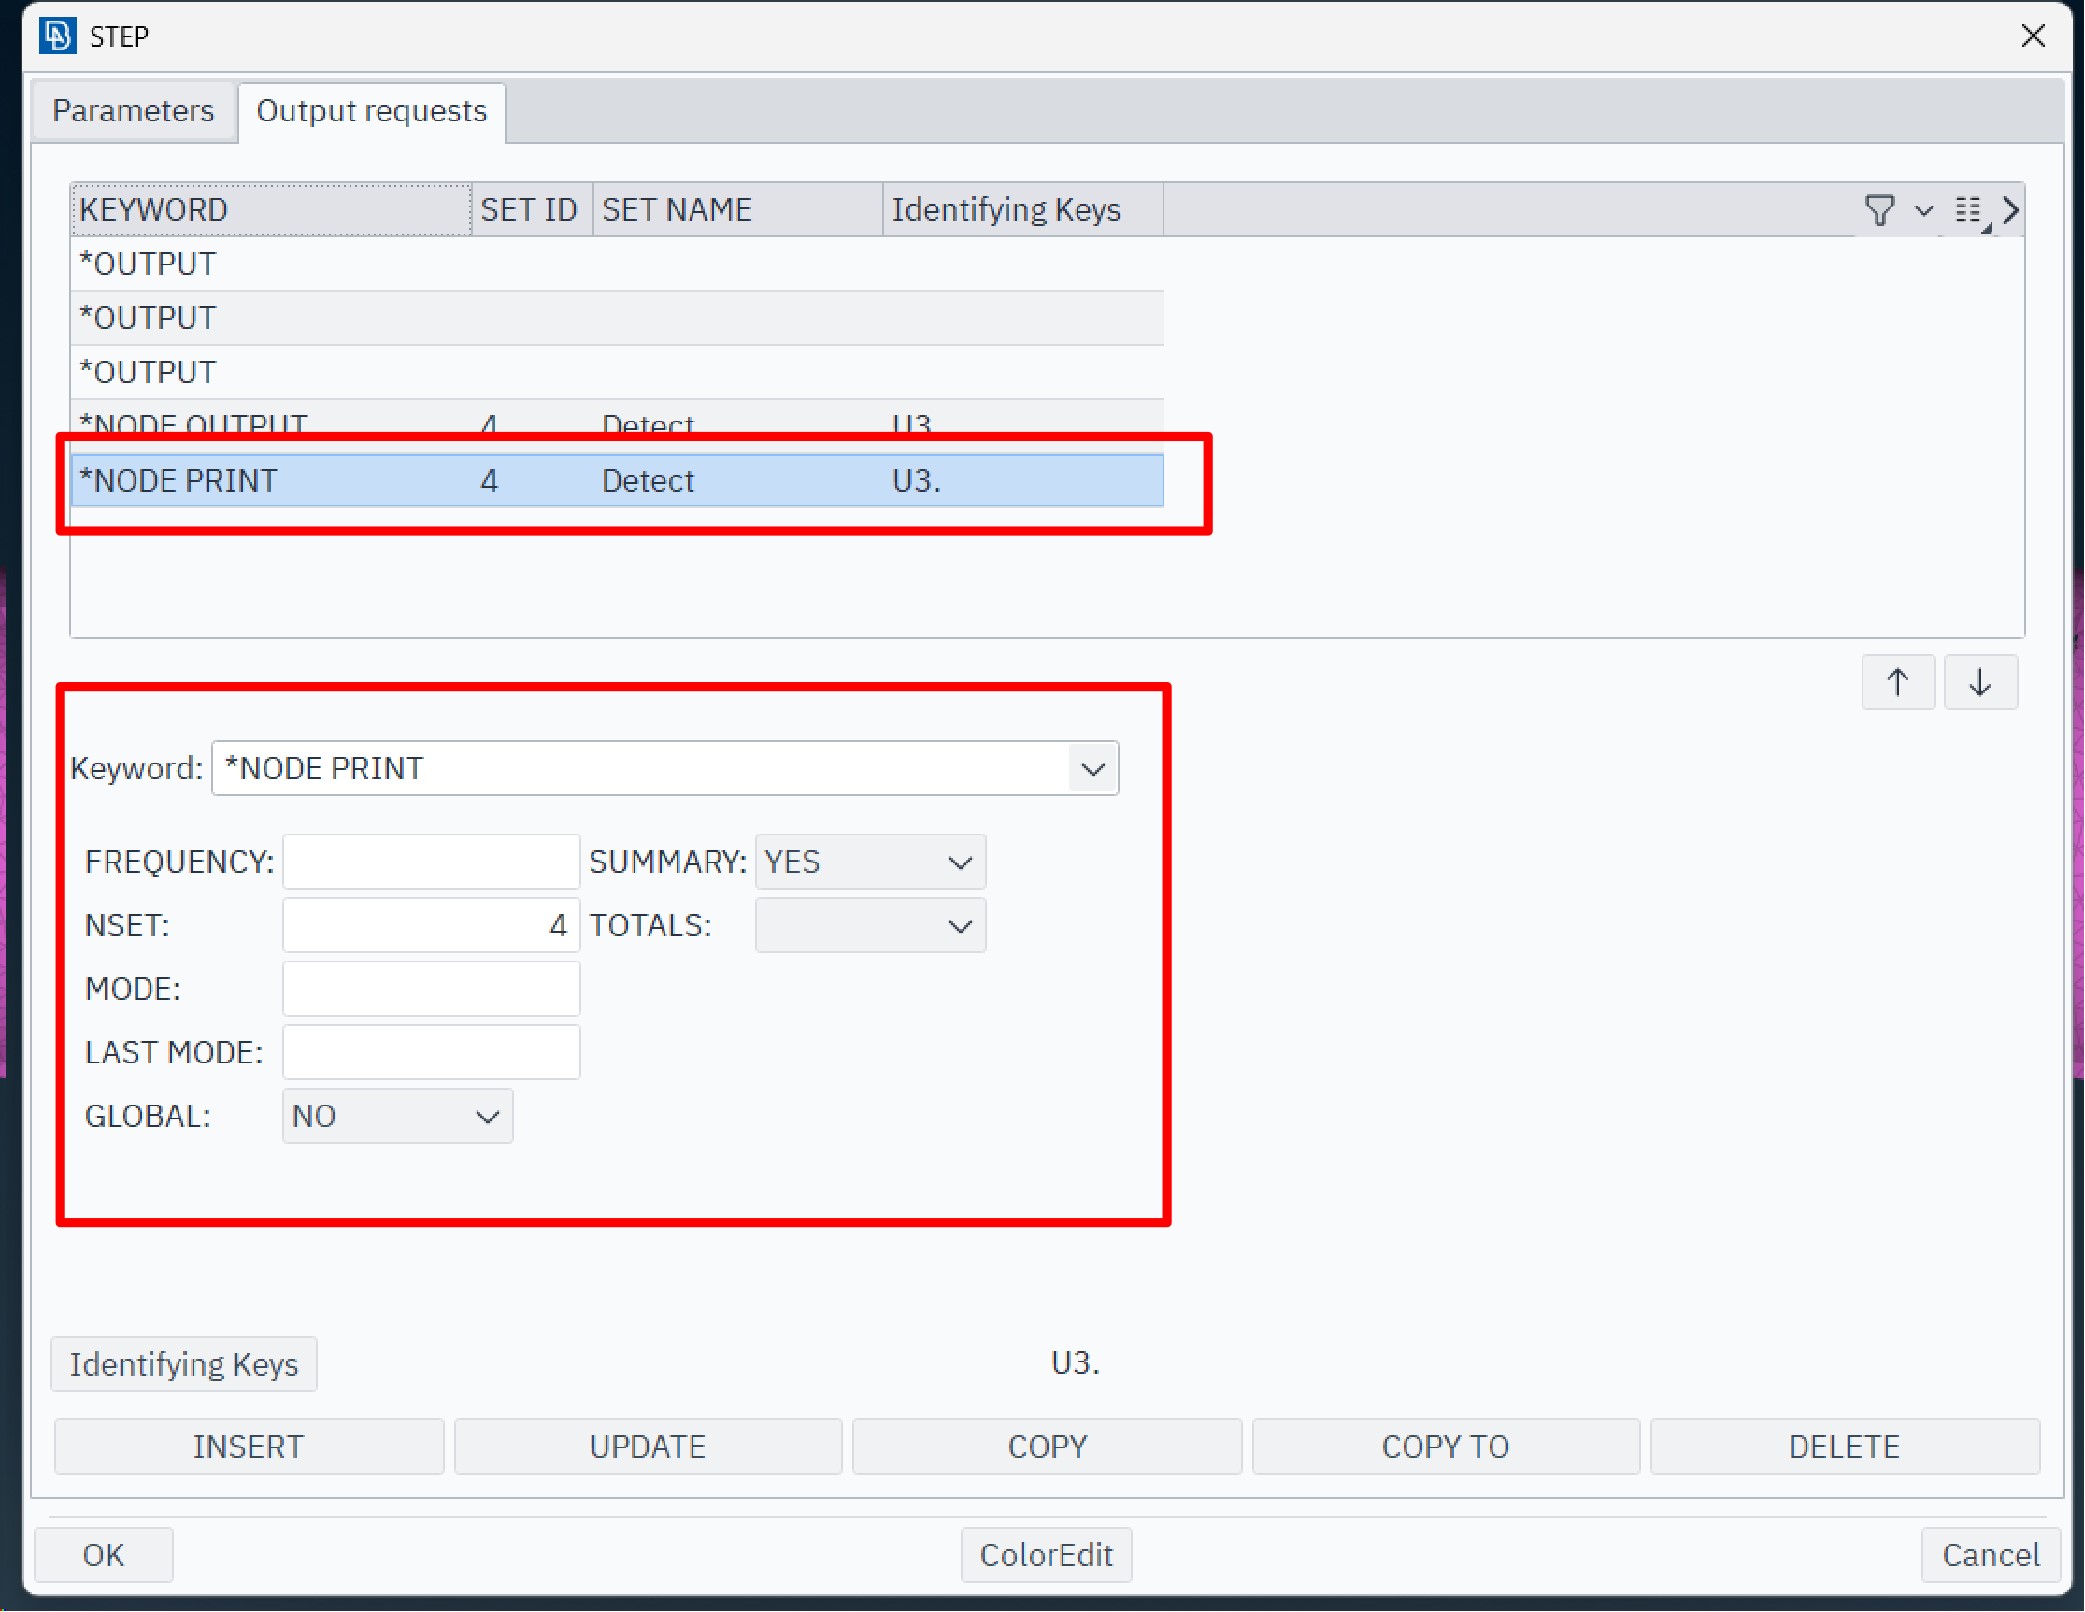This screenshot has height=1612, width=2085.
Task: Move selected row up with arrow button
Action: tap(1897, 683)
